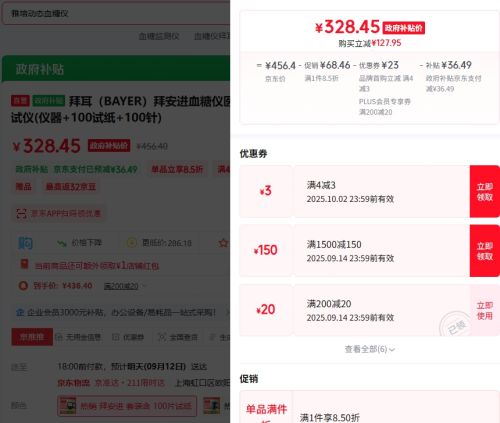Open the 单品立享8.5折 promotion tag
This screenshot has width=500, height=423.
(177, 169)
